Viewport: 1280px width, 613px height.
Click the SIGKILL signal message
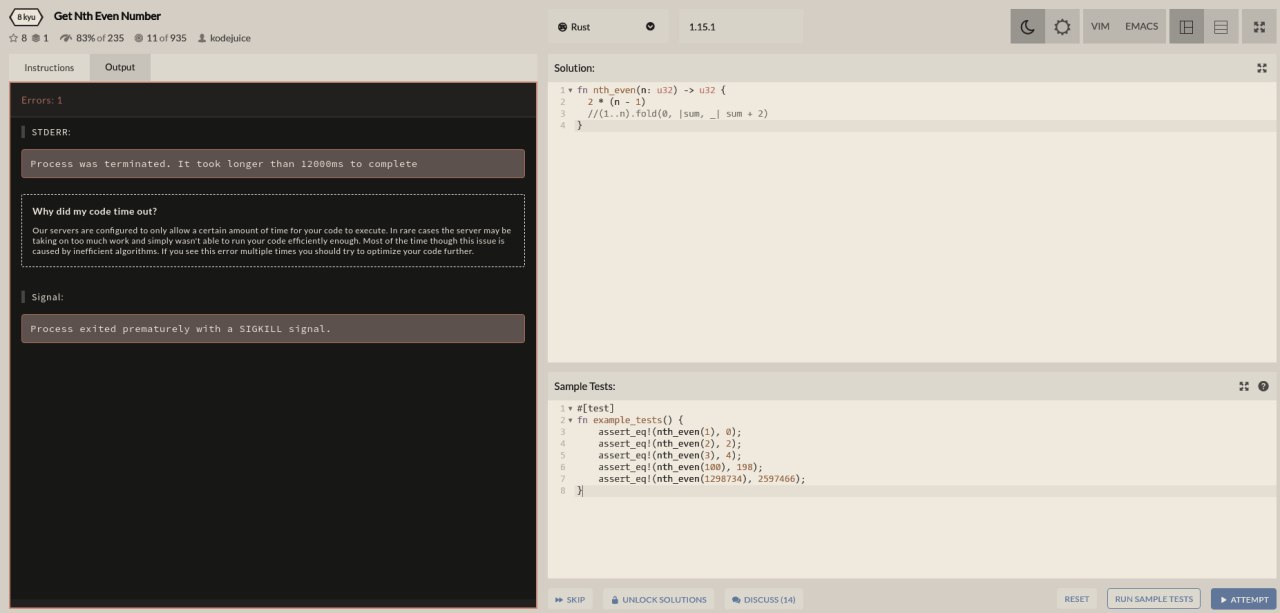(273, 329)
